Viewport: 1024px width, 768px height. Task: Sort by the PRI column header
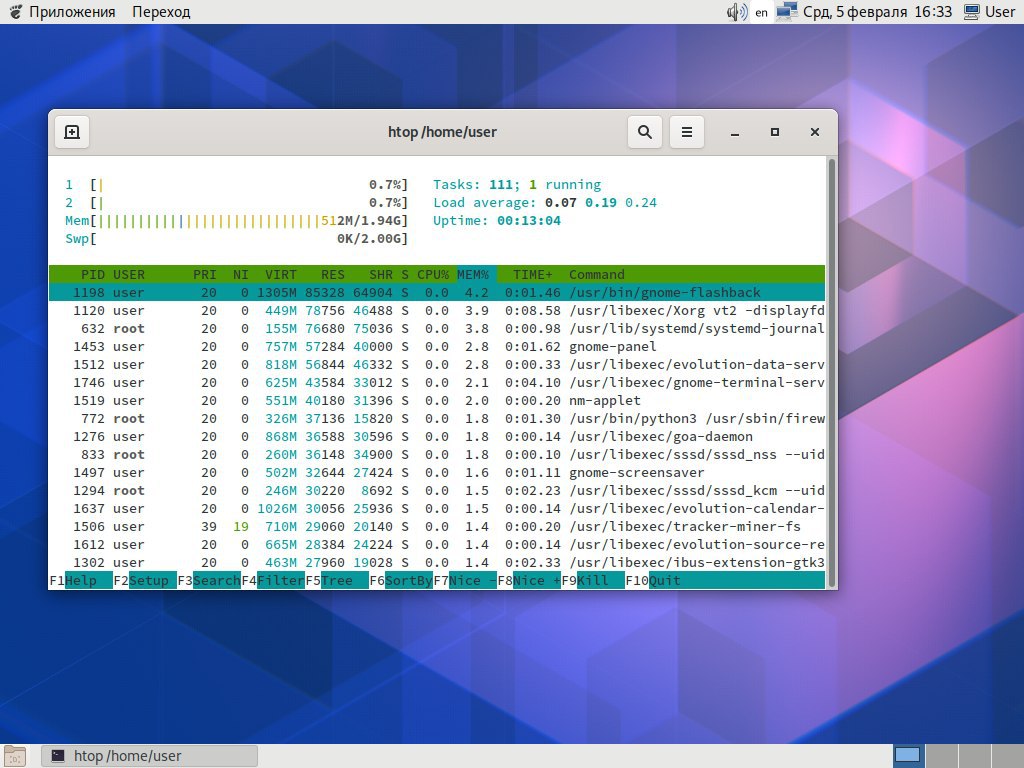pos(204,274)
